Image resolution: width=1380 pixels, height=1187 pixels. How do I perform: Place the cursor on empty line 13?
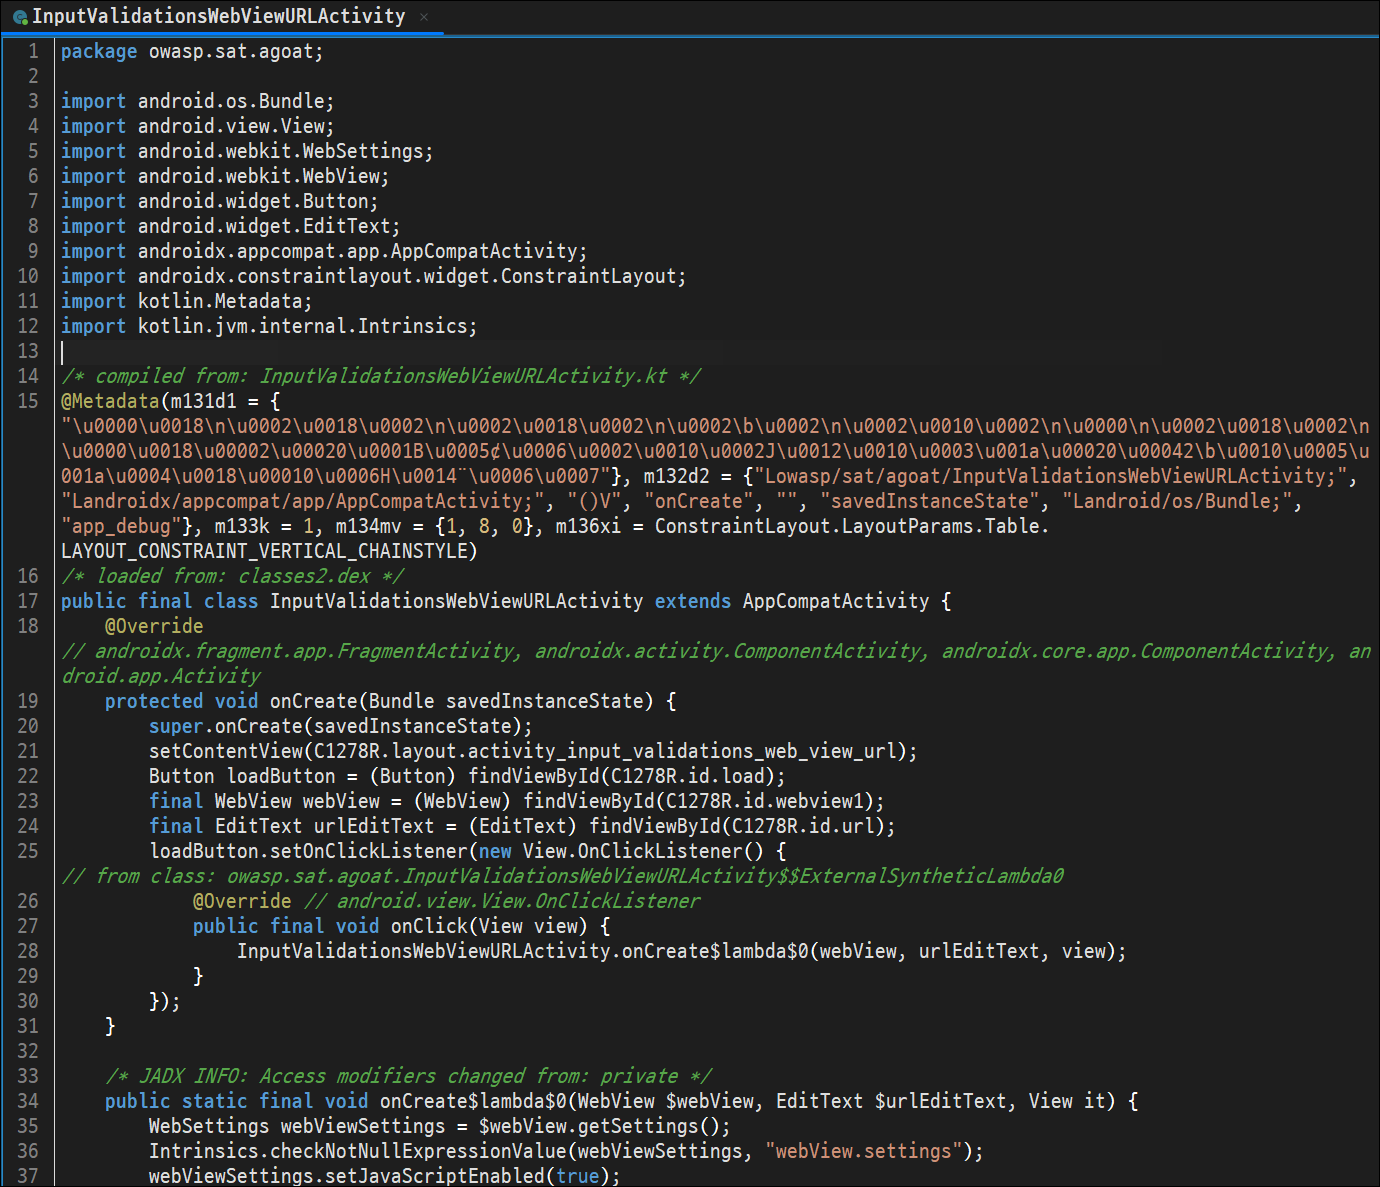pyautogui.click(x=600, y=351)
